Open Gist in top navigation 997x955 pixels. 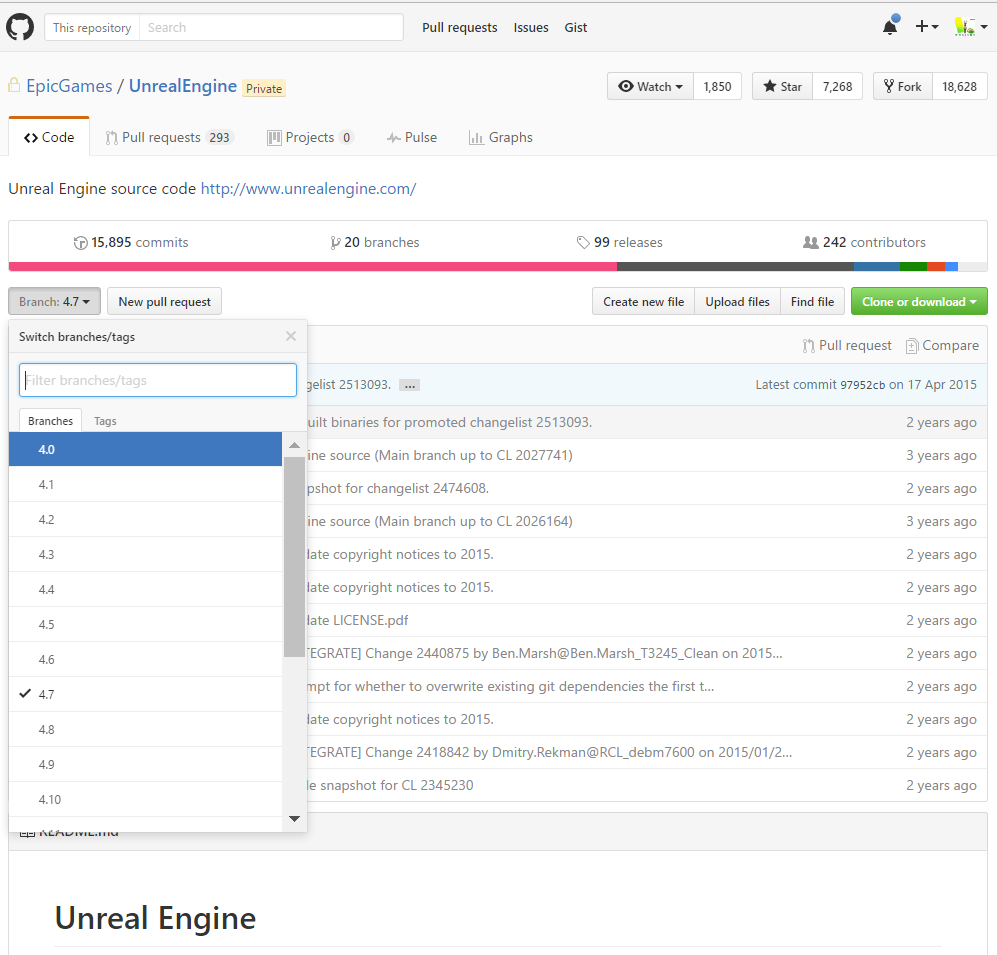(x=575, y=27)
